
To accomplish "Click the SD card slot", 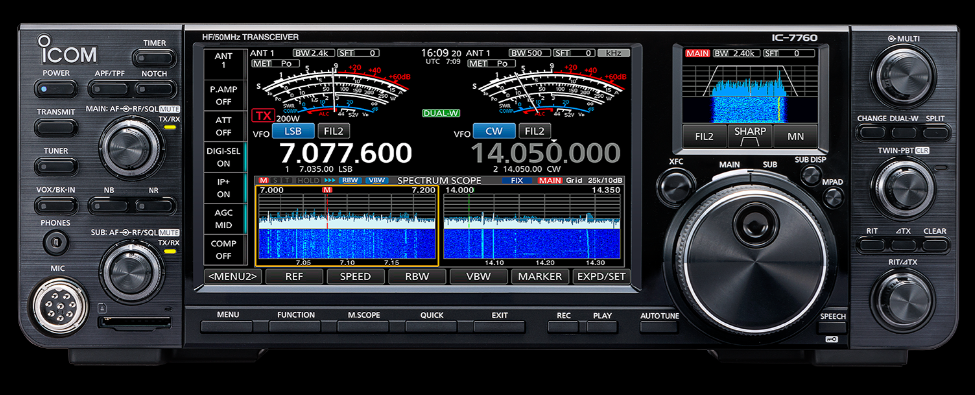I will click(135, 322).
